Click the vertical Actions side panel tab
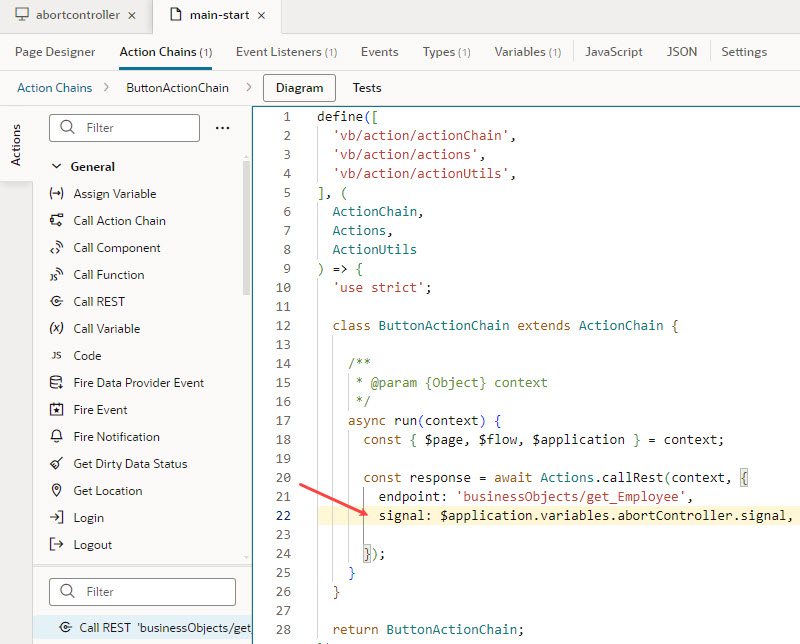 click(16, 144)
